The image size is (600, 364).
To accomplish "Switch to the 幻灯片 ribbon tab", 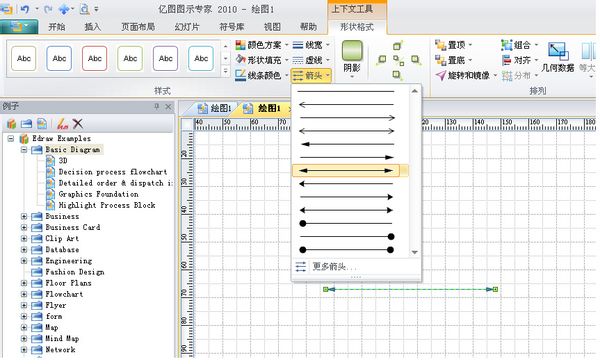I will coord(187,27).
